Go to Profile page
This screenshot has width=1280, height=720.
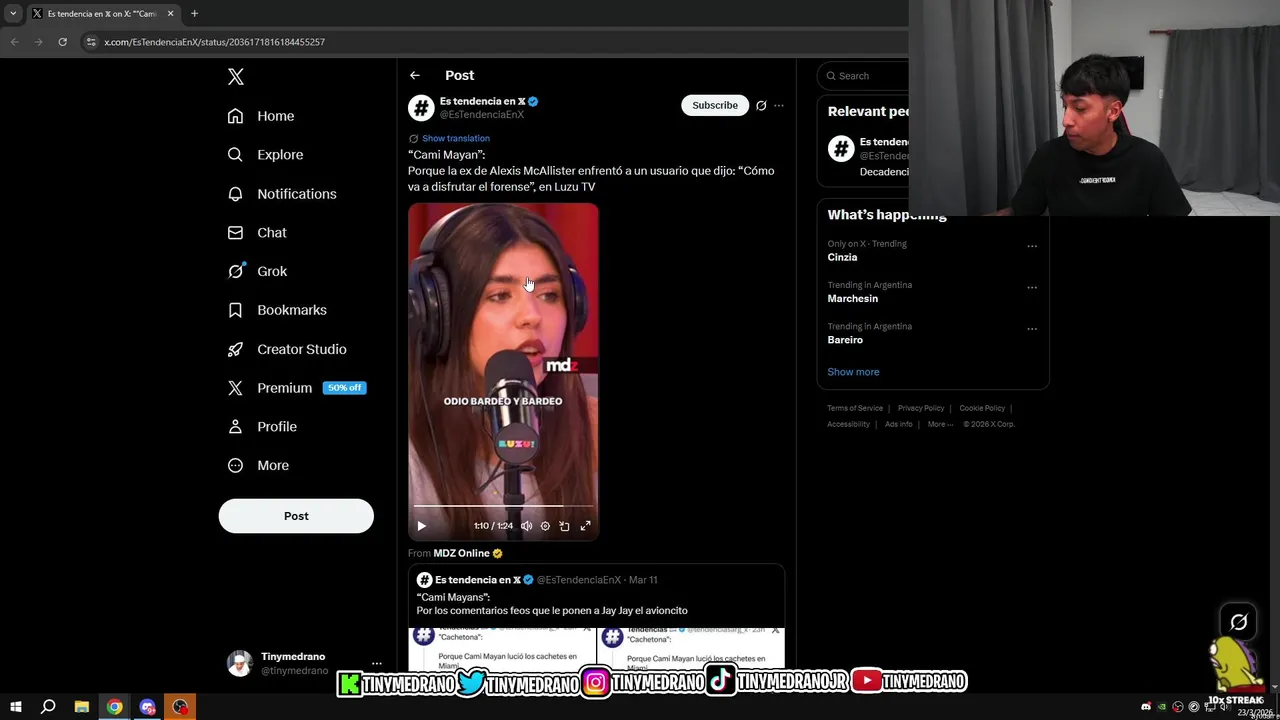(262, 427)
